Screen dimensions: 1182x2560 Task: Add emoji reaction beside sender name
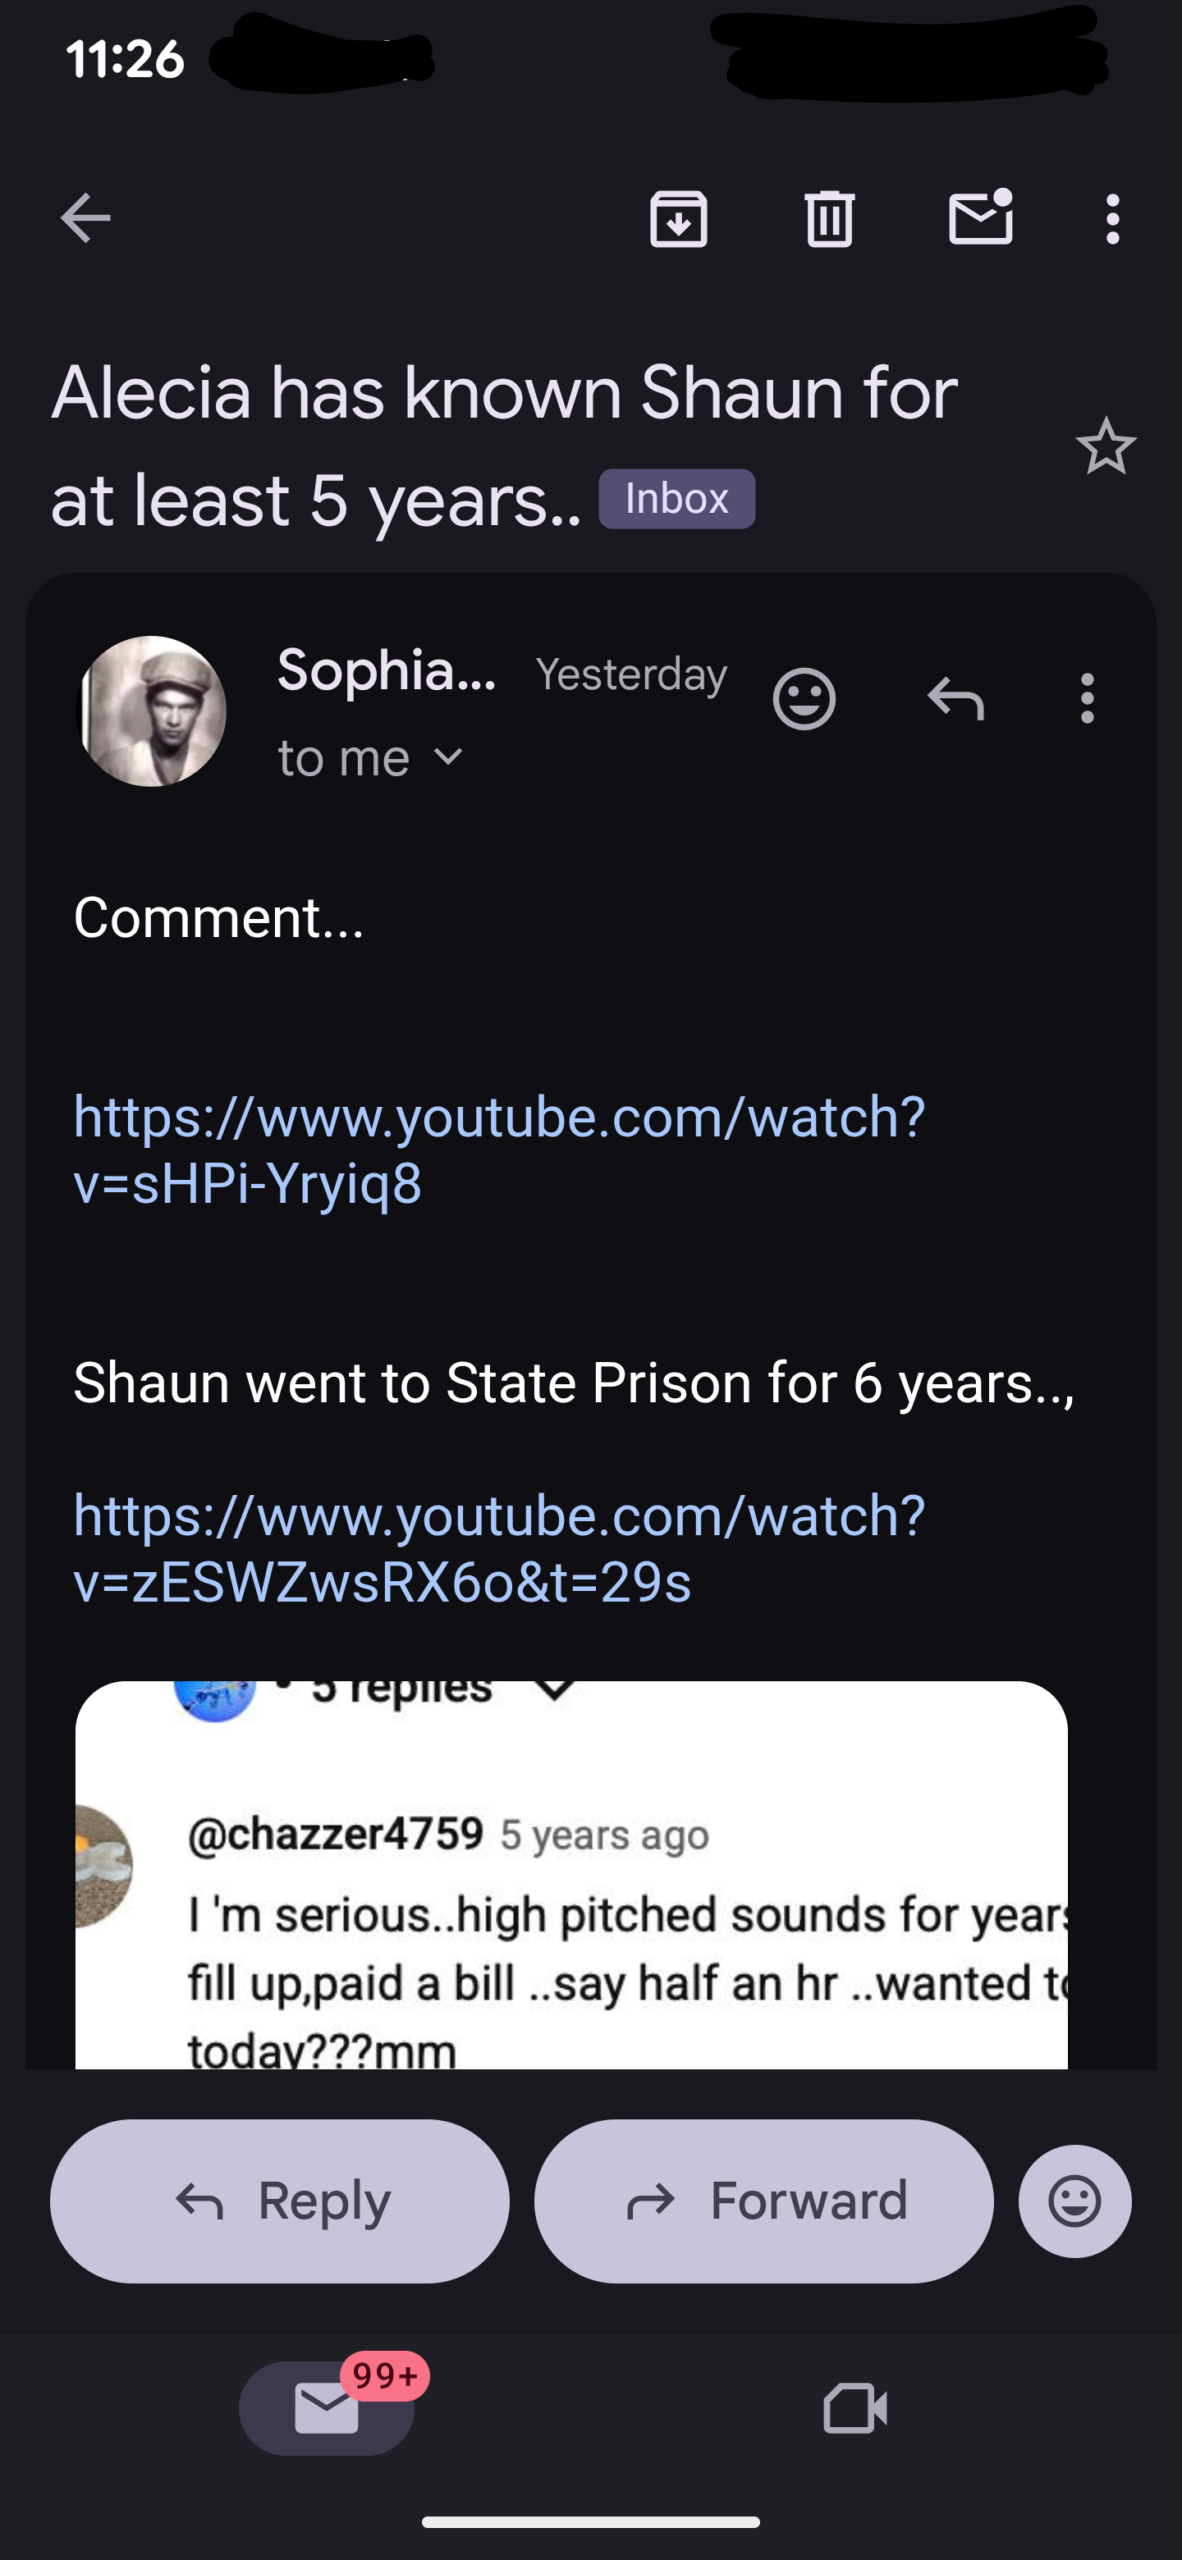(804, 698)
